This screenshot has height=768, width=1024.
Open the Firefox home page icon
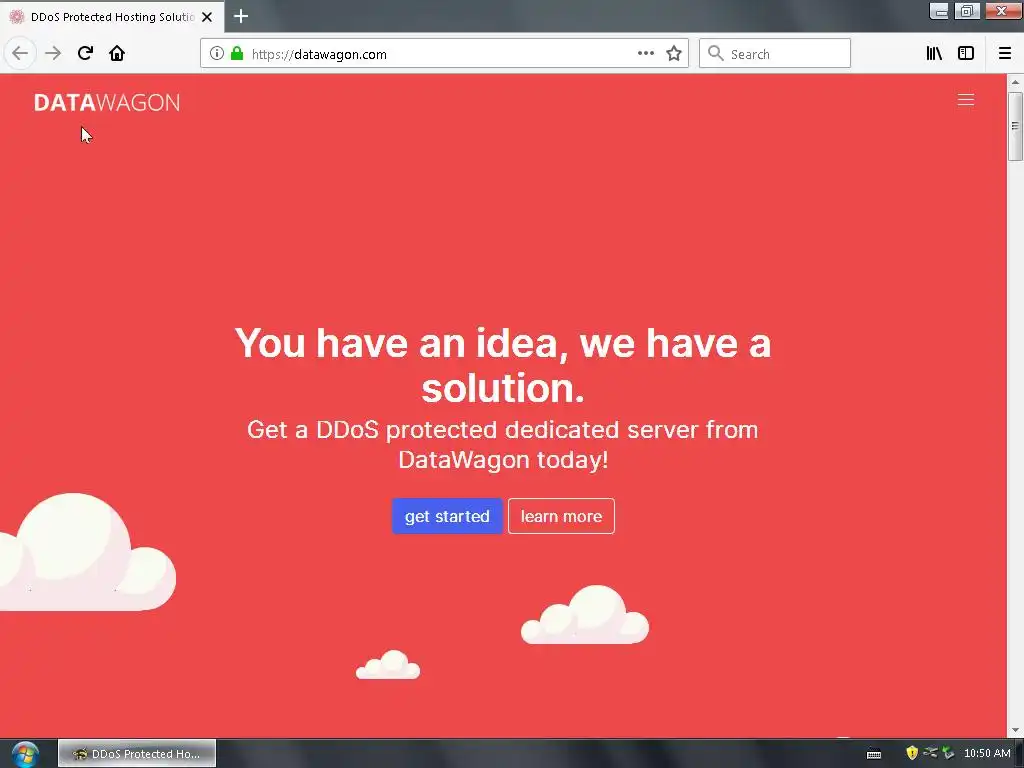pos(117,53)
